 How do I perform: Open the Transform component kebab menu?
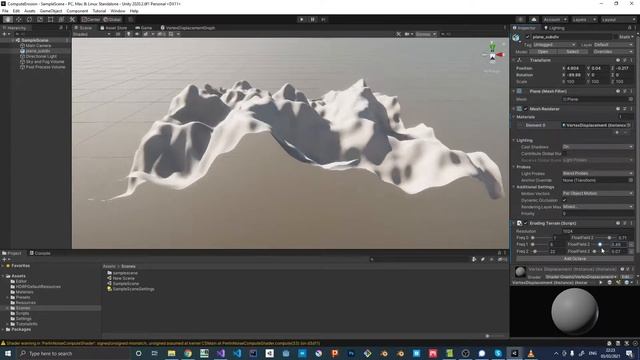coord(631,60)
